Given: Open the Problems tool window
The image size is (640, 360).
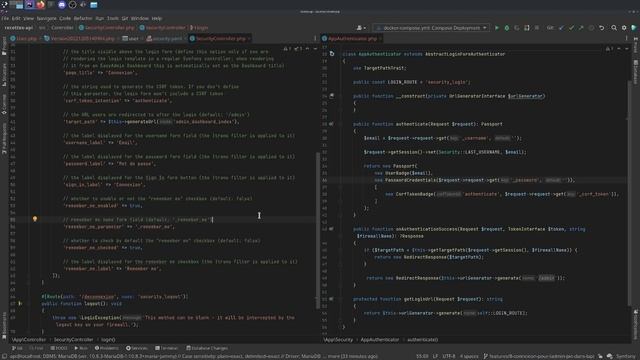Looking at the screenshot, I should (107, 348).
